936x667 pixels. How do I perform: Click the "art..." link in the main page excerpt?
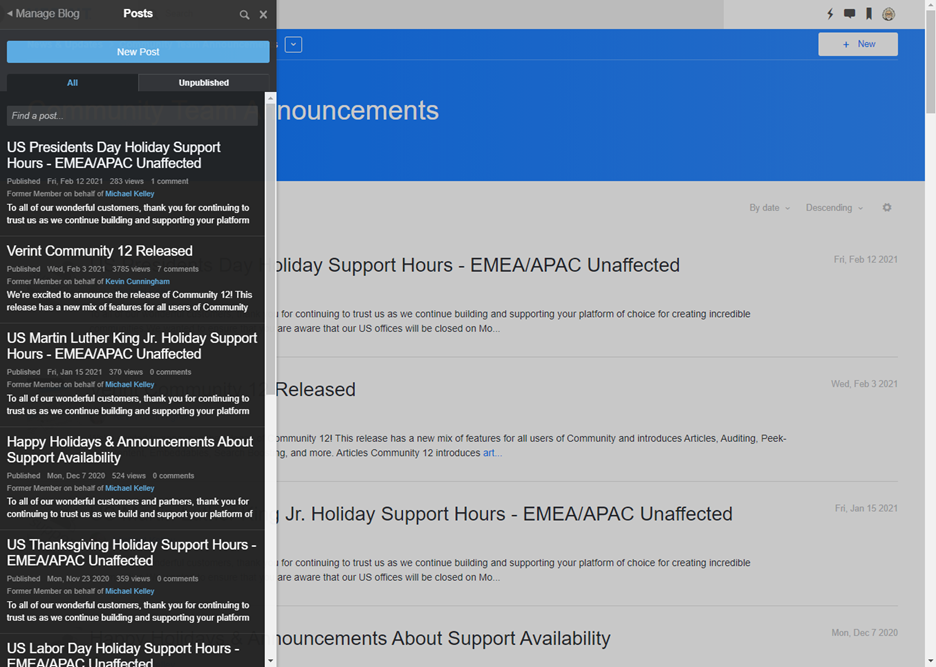pyautogui.click(x=492, y=453)
